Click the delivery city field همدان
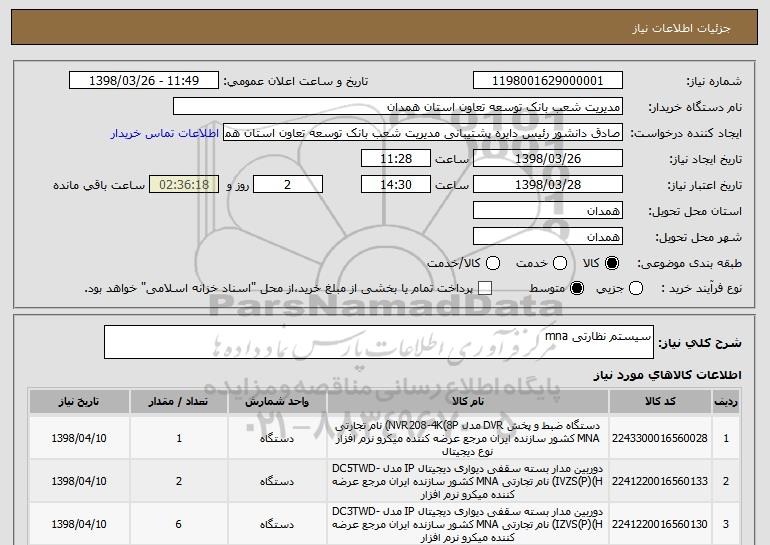The width and height of the screenshot is (770, 545). [x=548, y=237]
